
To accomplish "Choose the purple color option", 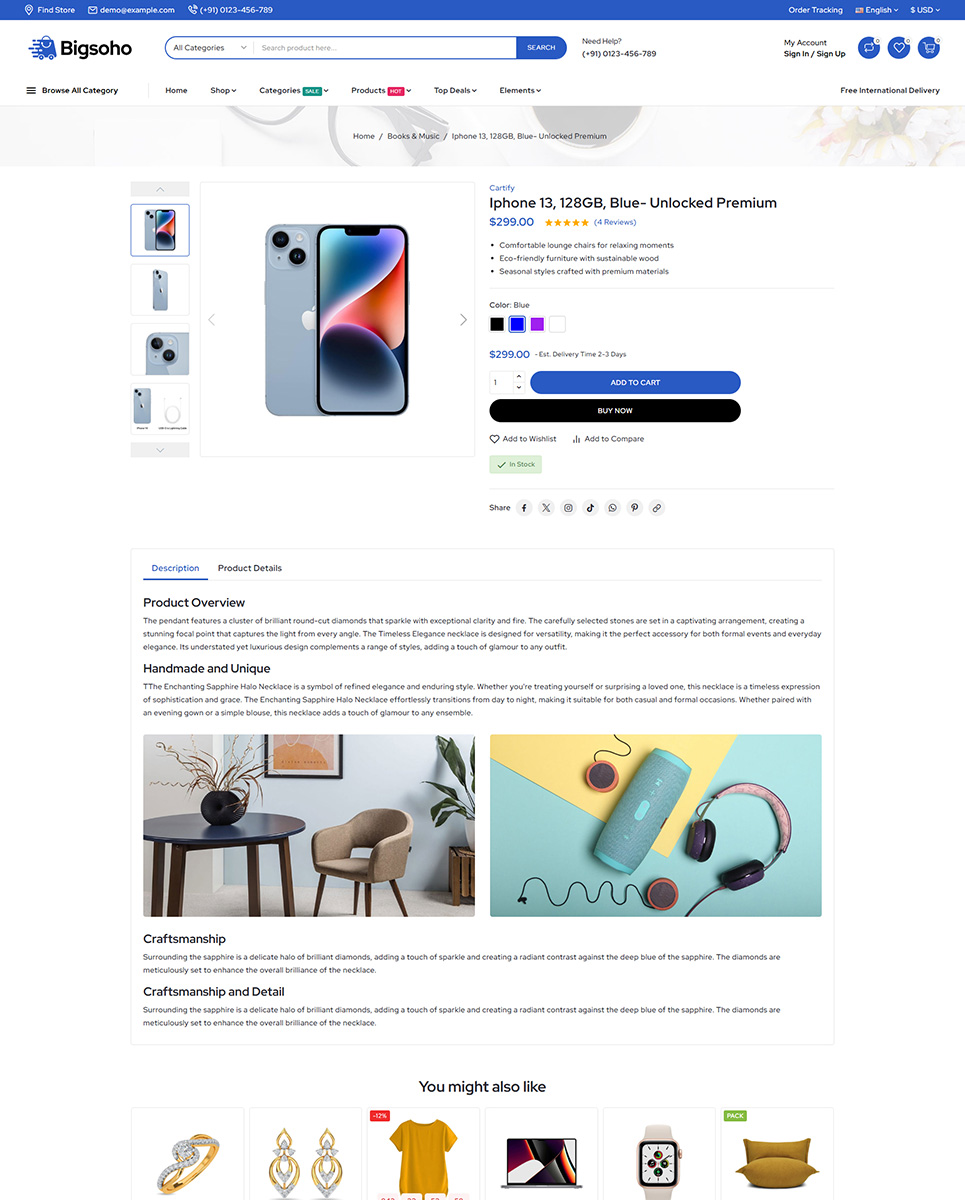I will [537, 324].
